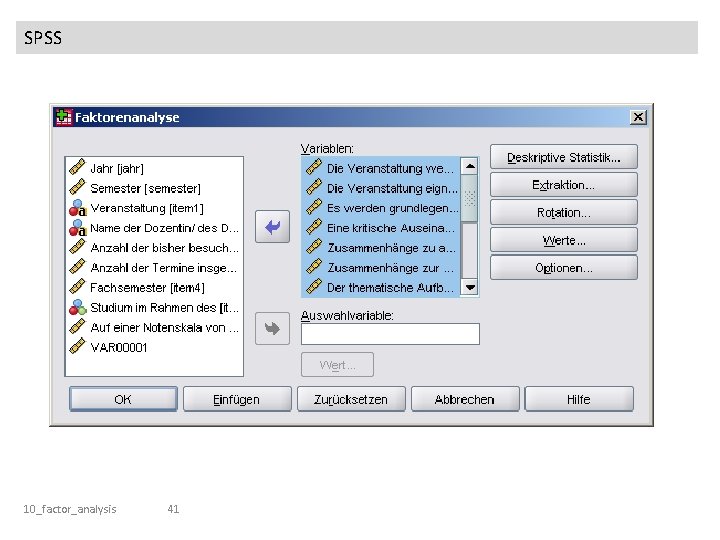Click the scale icon beside Jahr [jahr]
The width and height of the screenshot is (720, 540).
(77, 168)
